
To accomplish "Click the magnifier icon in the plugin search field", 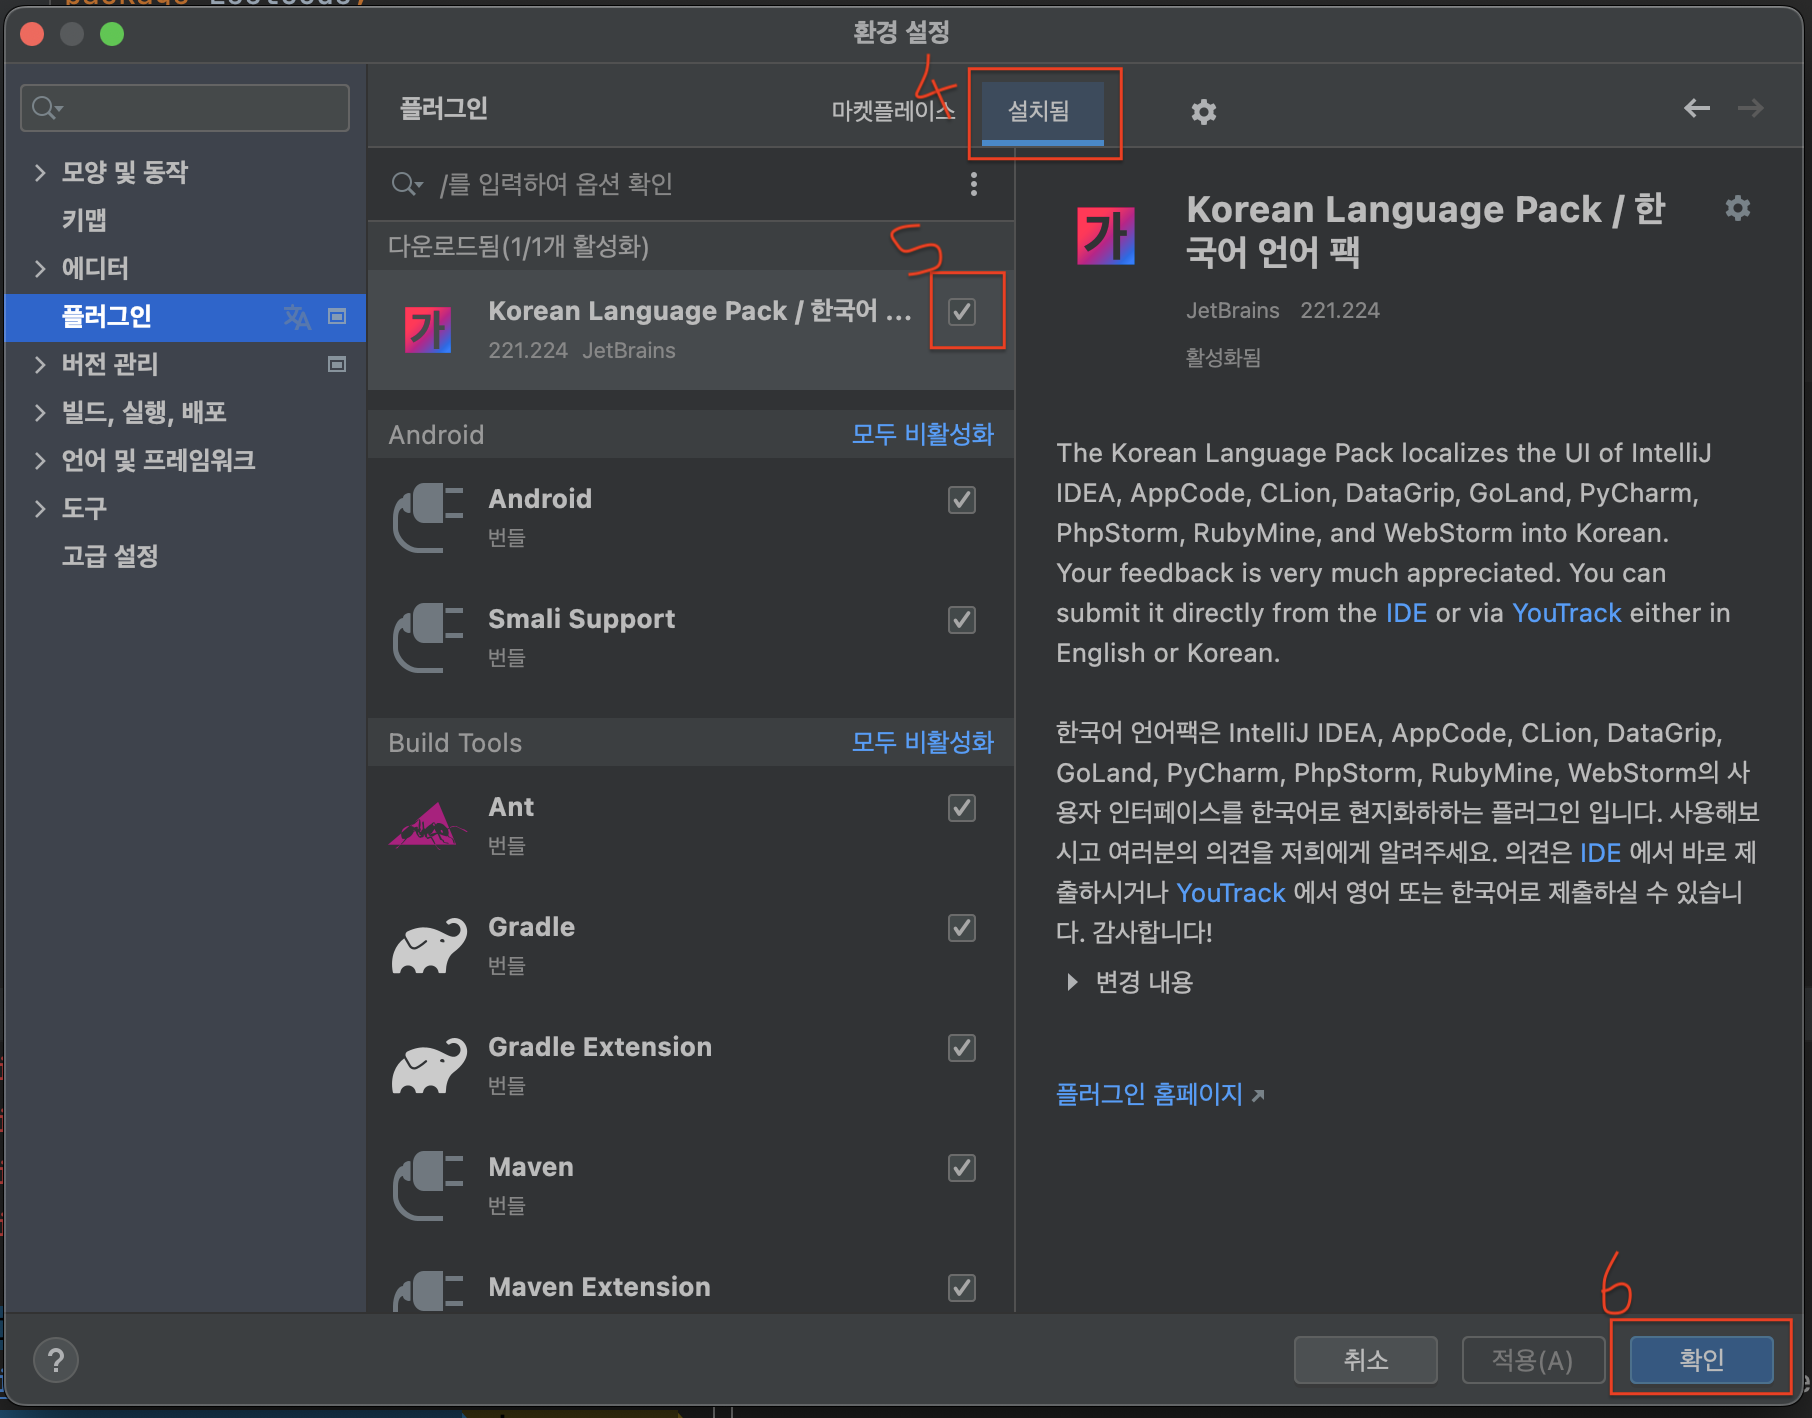I will click(x=407, y=184).
